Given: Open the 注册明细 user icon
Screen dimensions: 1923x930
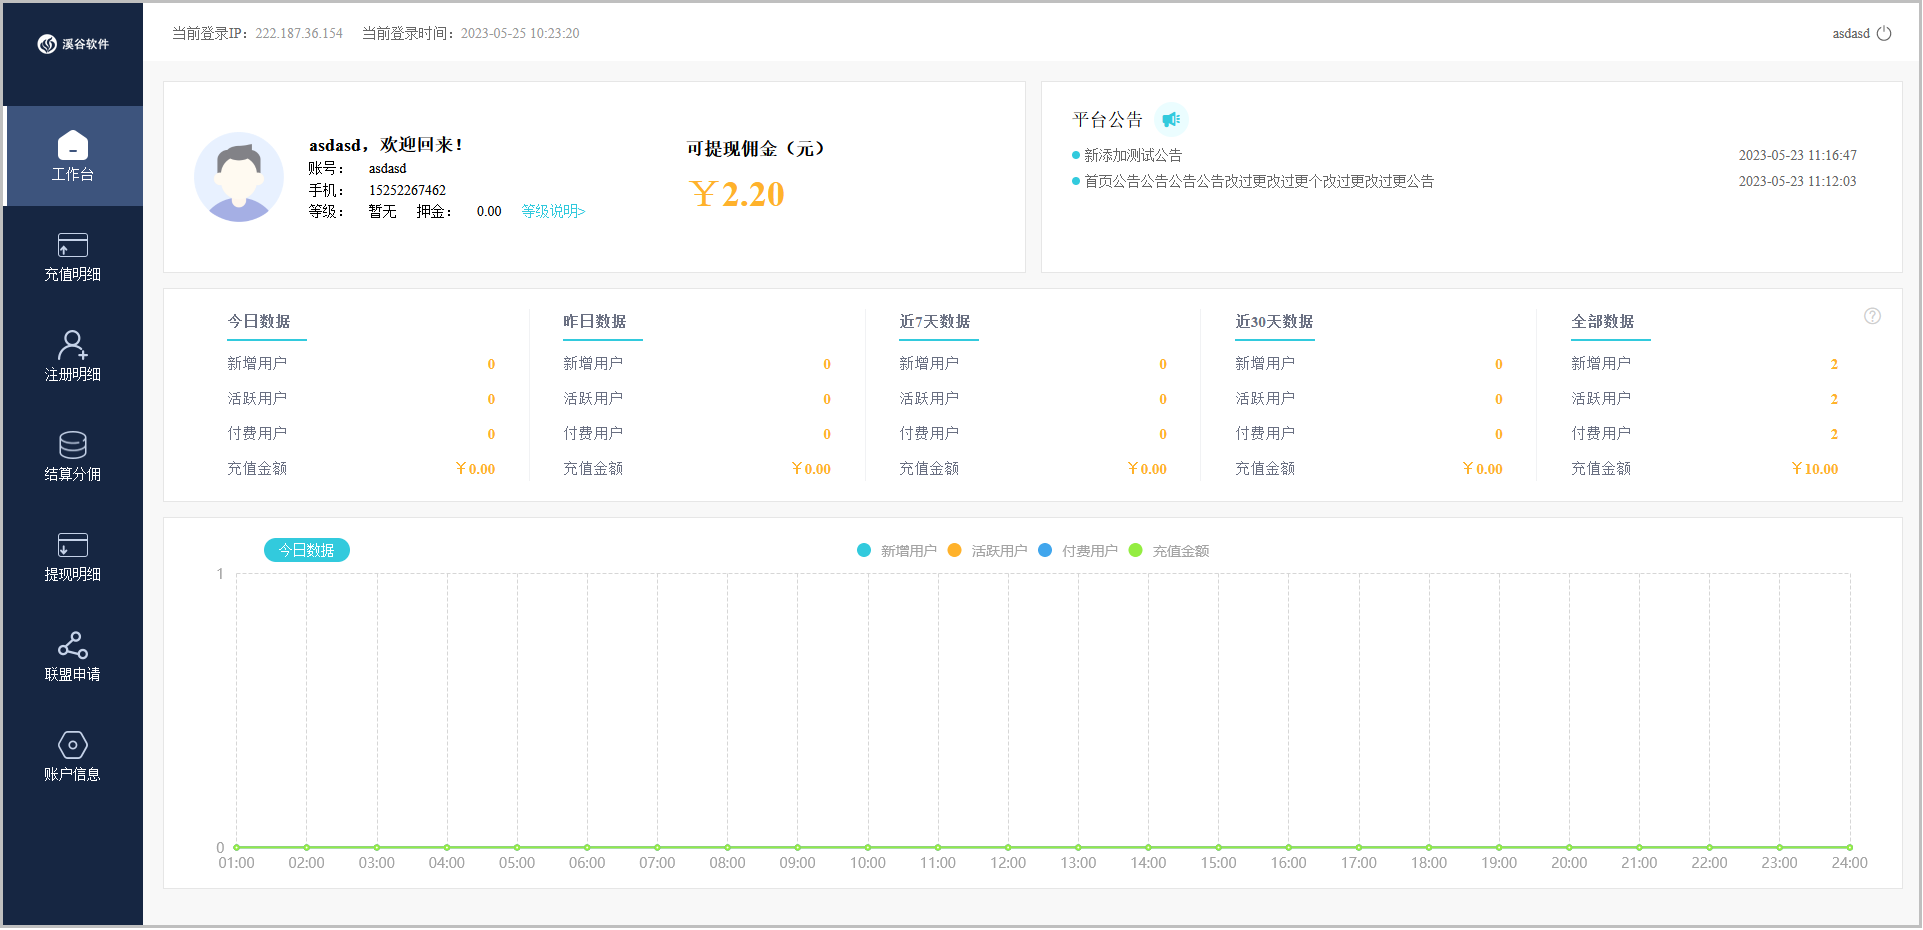Looking at the screenshot, I should [x=73, y=345].
